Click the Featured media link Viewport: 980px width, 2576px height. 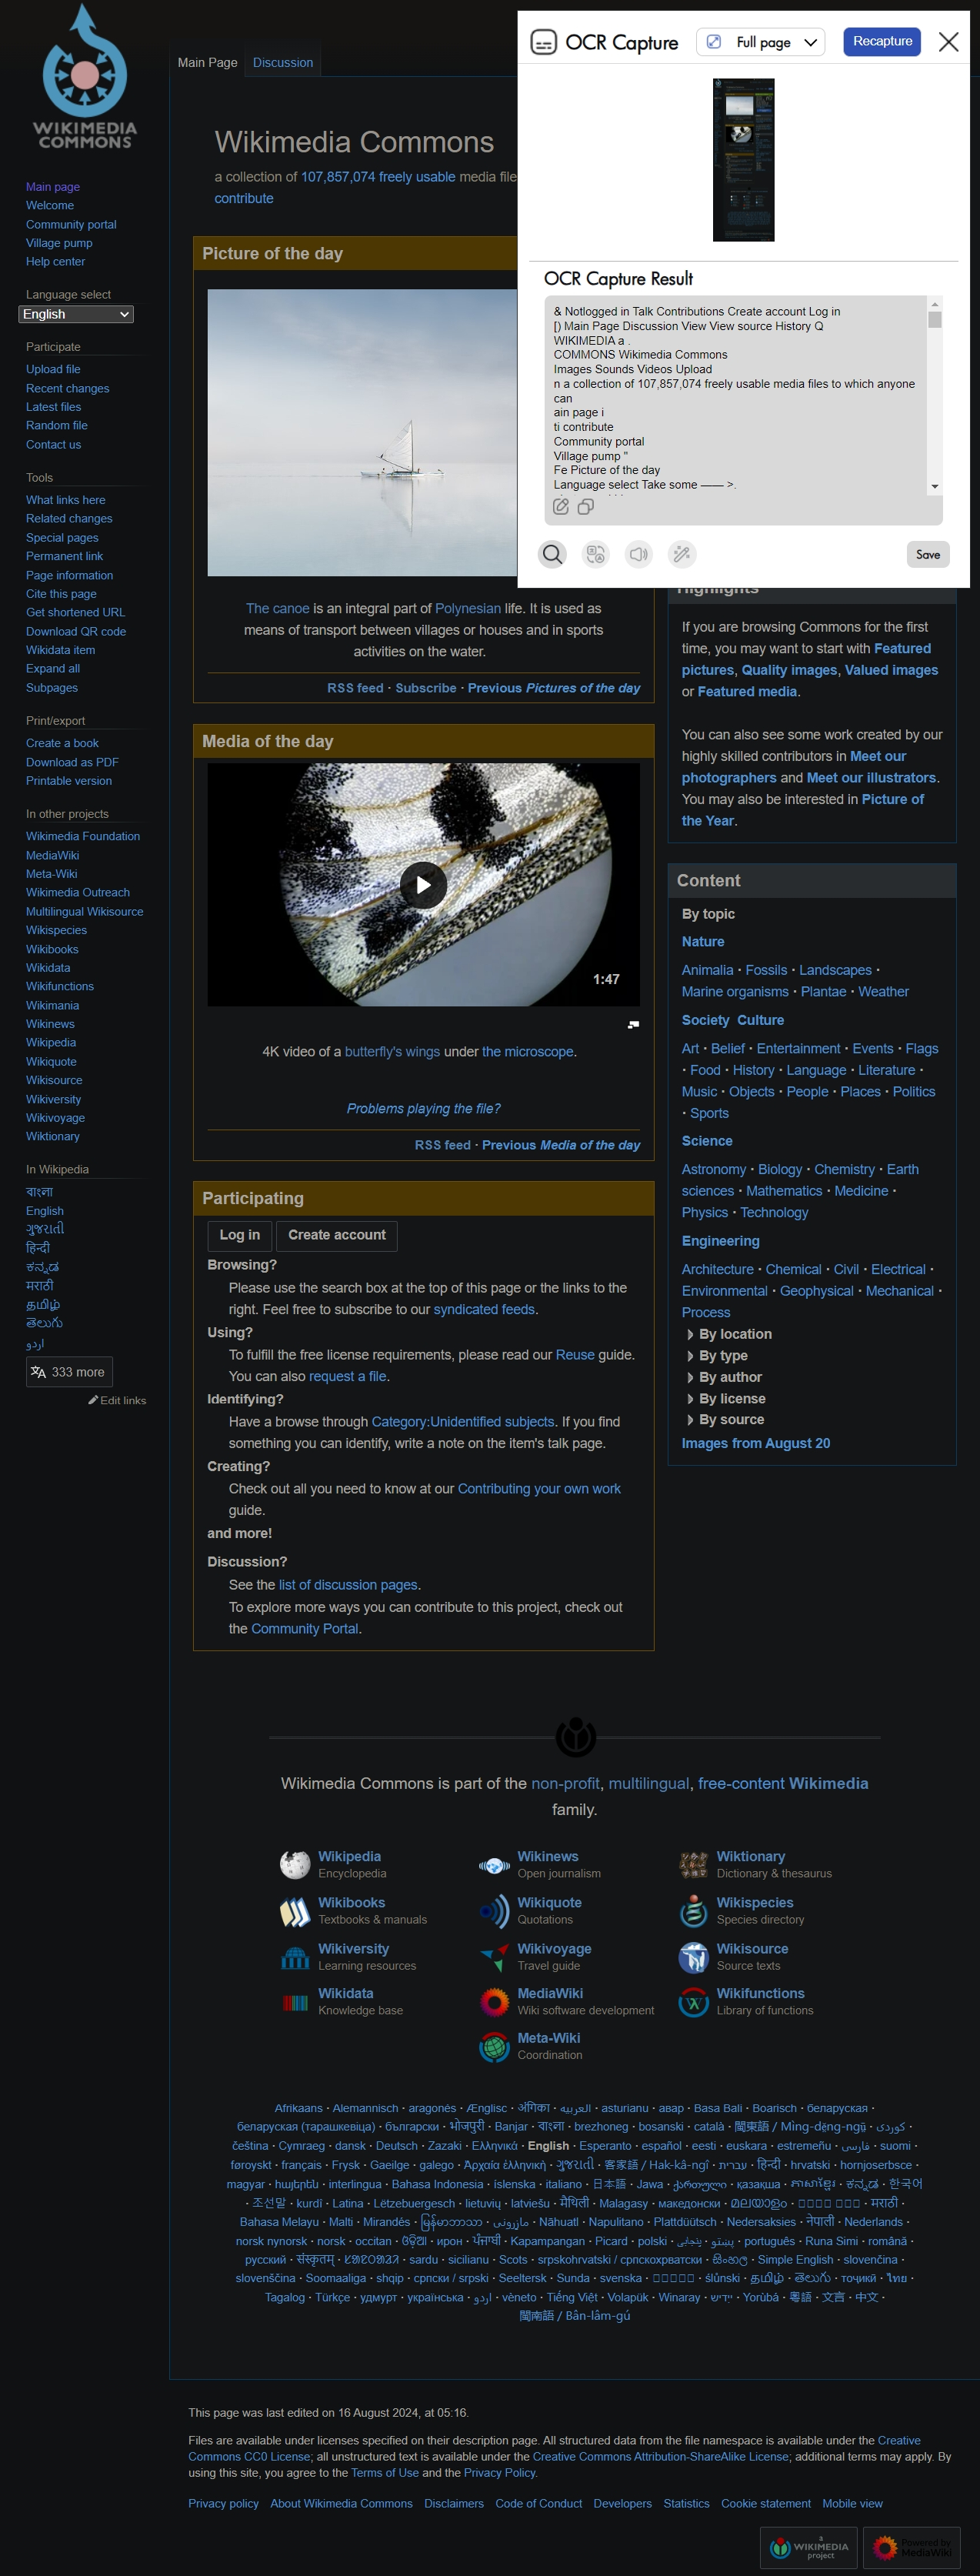(747, 691)
